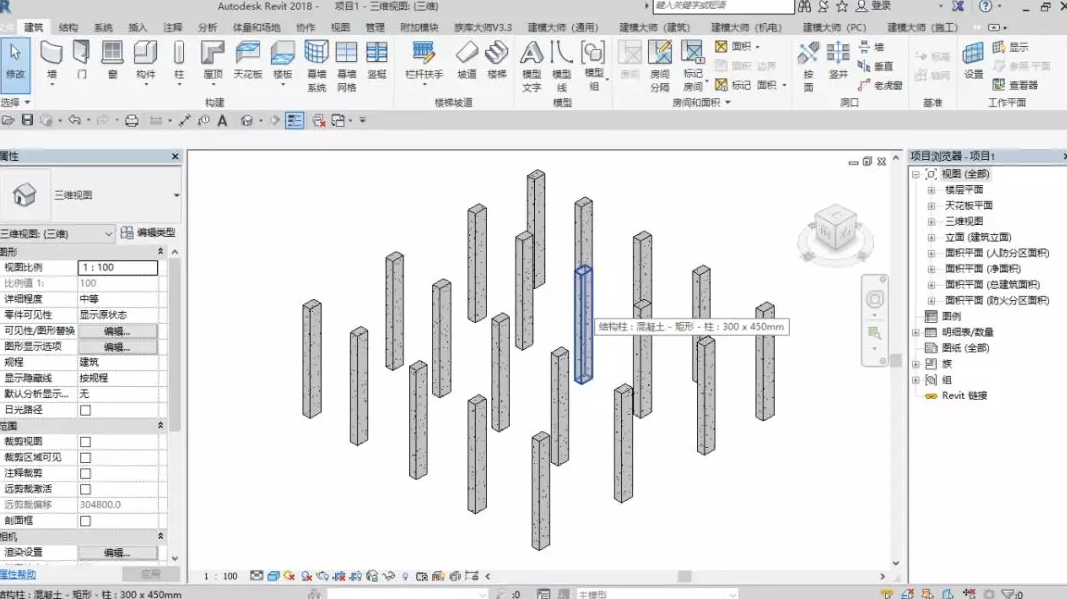Screen dimensions: 1067x599
Task: Open the 三维视图 type selector dropdown
Action: click(x=176, y=195)
